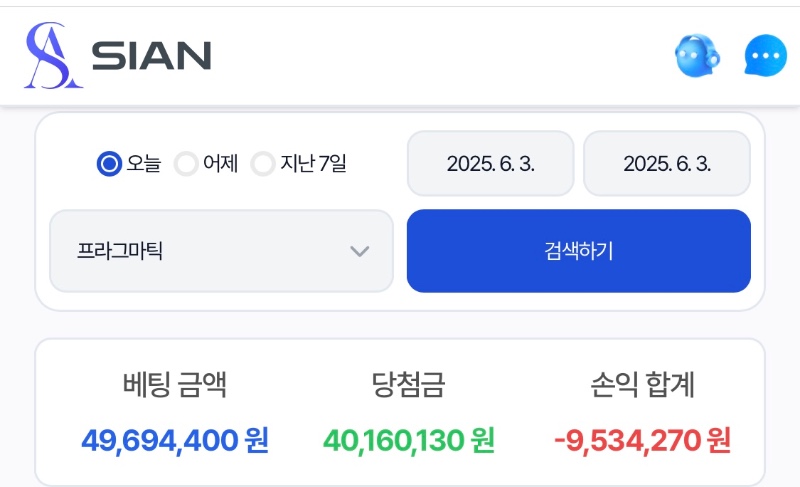The height and width of the screenshot is (487, 800).
Task: Click the 오늘 label text
Action: click(x=144, y=164)
